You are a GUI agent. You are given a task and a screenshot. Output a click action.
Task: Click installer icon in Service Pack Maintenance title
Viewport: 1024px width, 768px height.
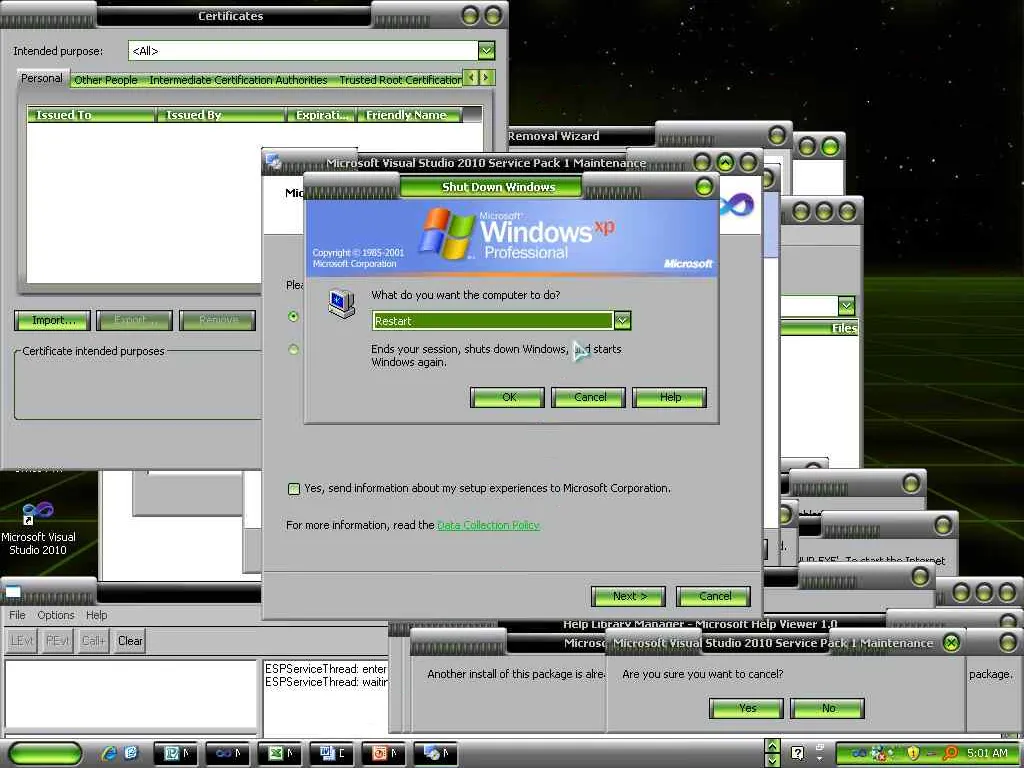point(273,162)
